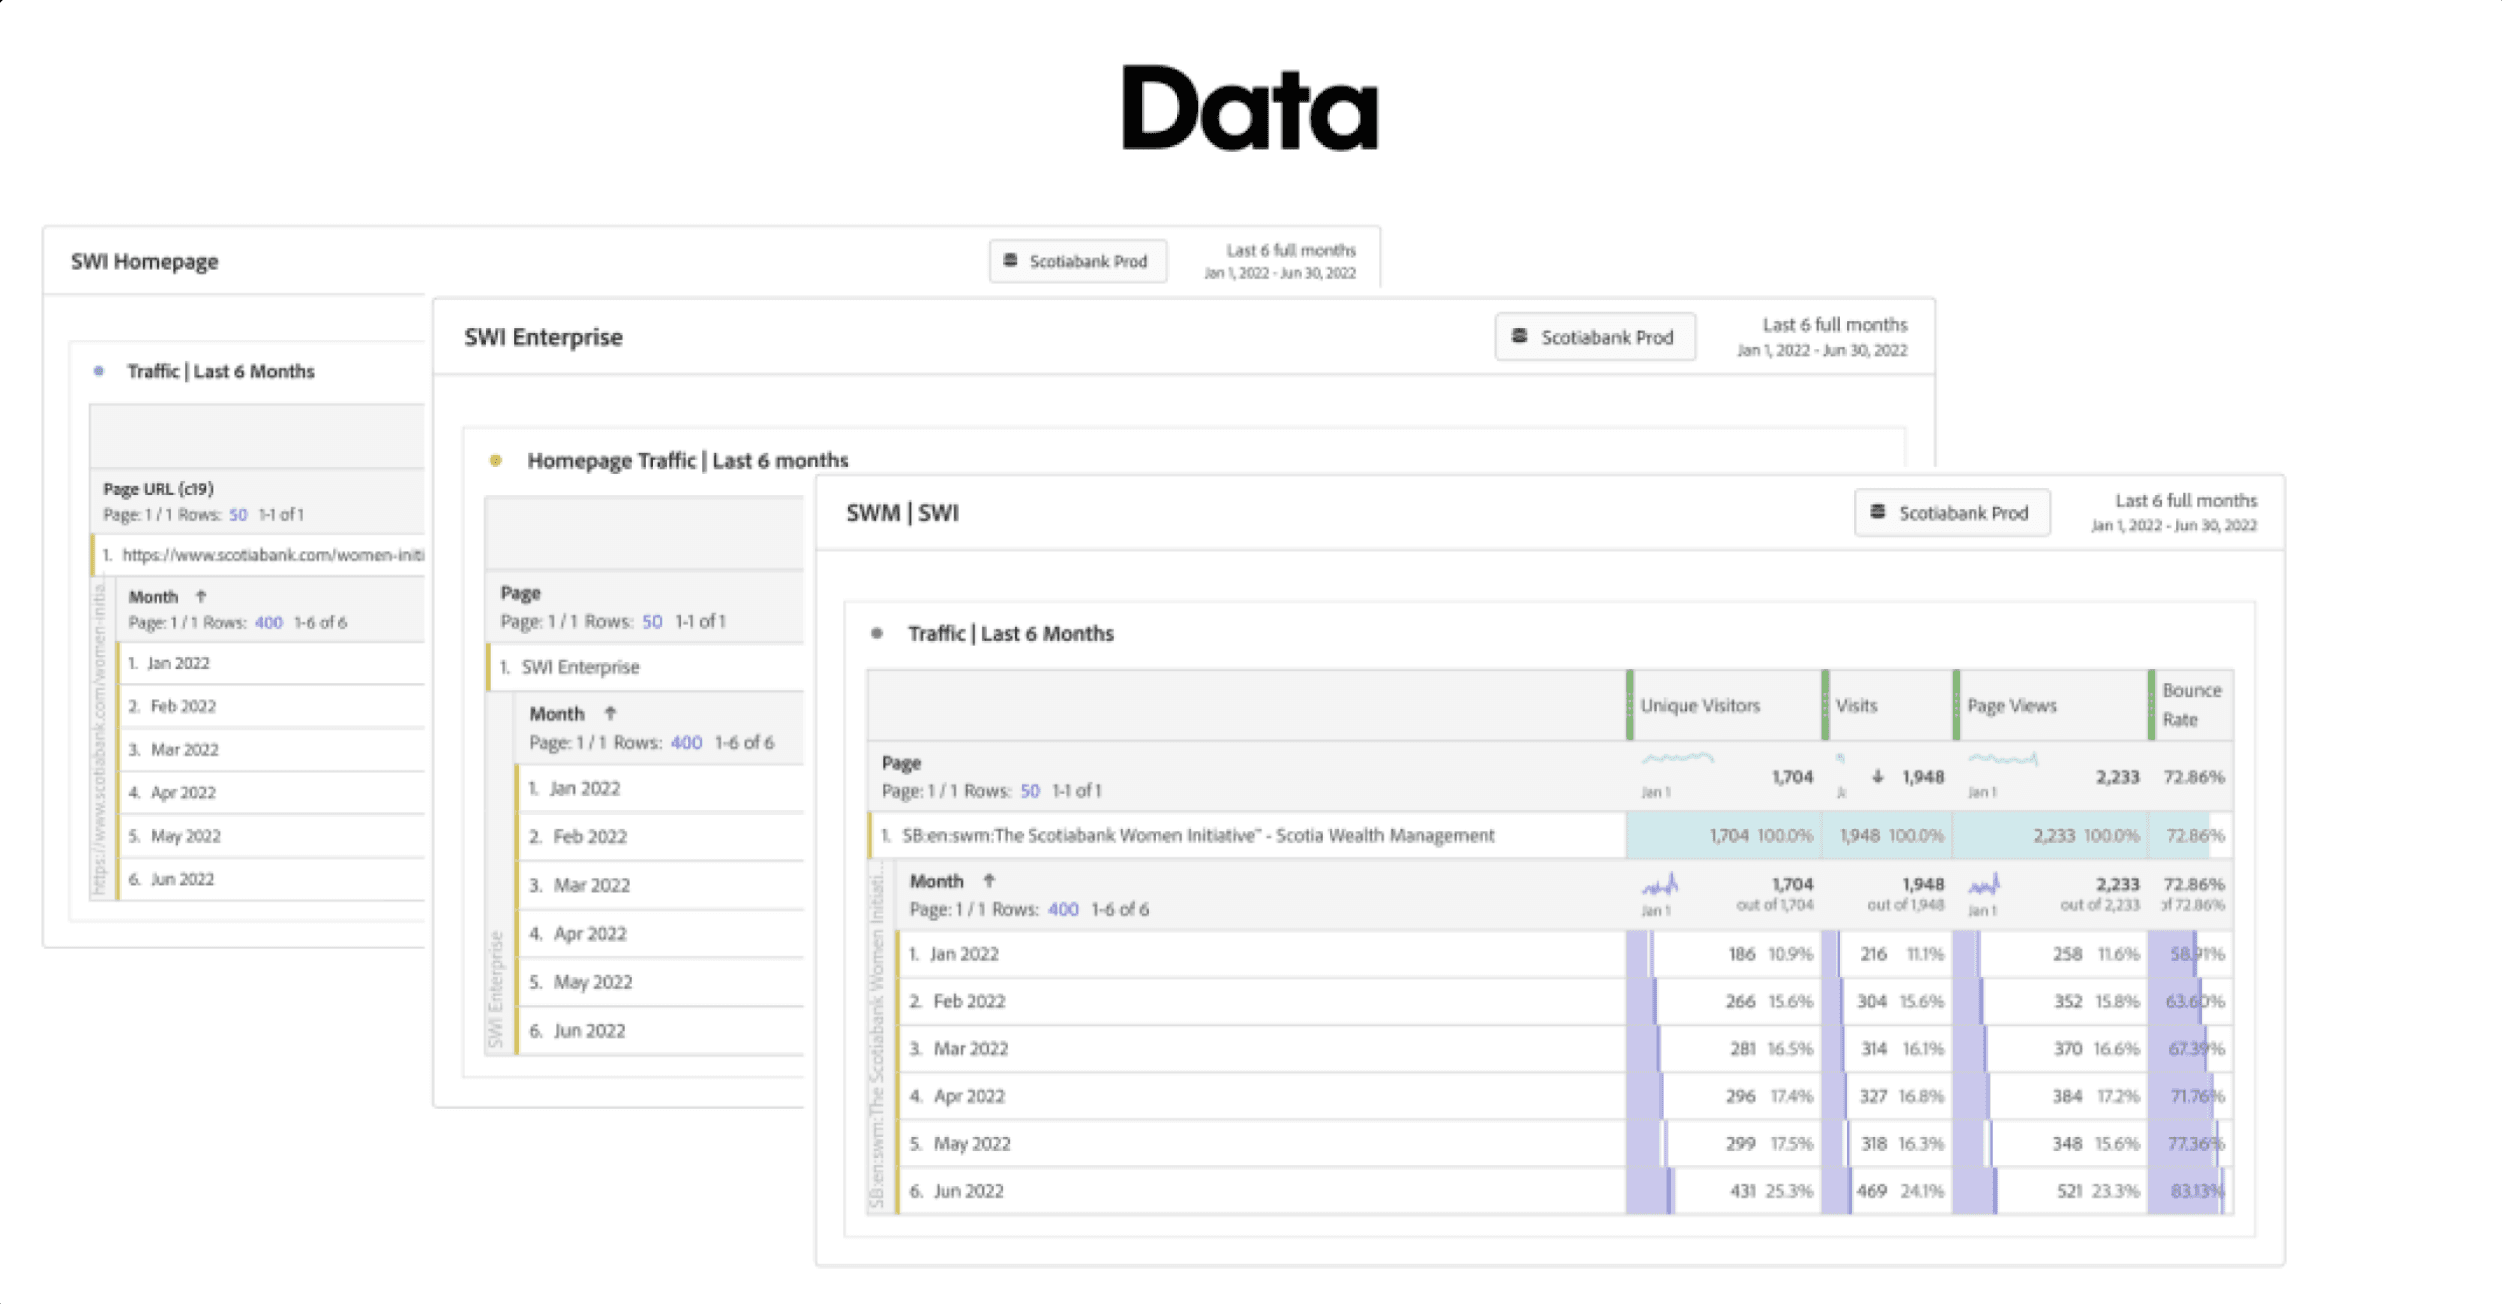Click the database icon in SWI Enterprise header
The image size is (2502, 1304).
click(1518, 336)
